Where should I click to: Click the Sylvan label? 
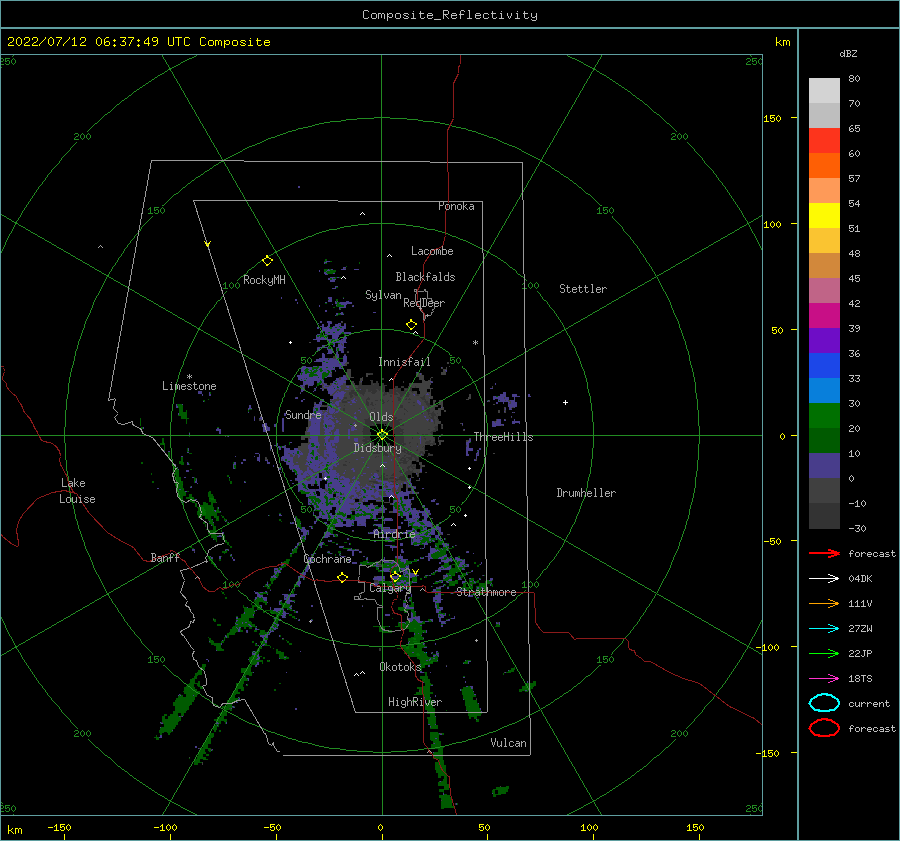coord(383,295)
